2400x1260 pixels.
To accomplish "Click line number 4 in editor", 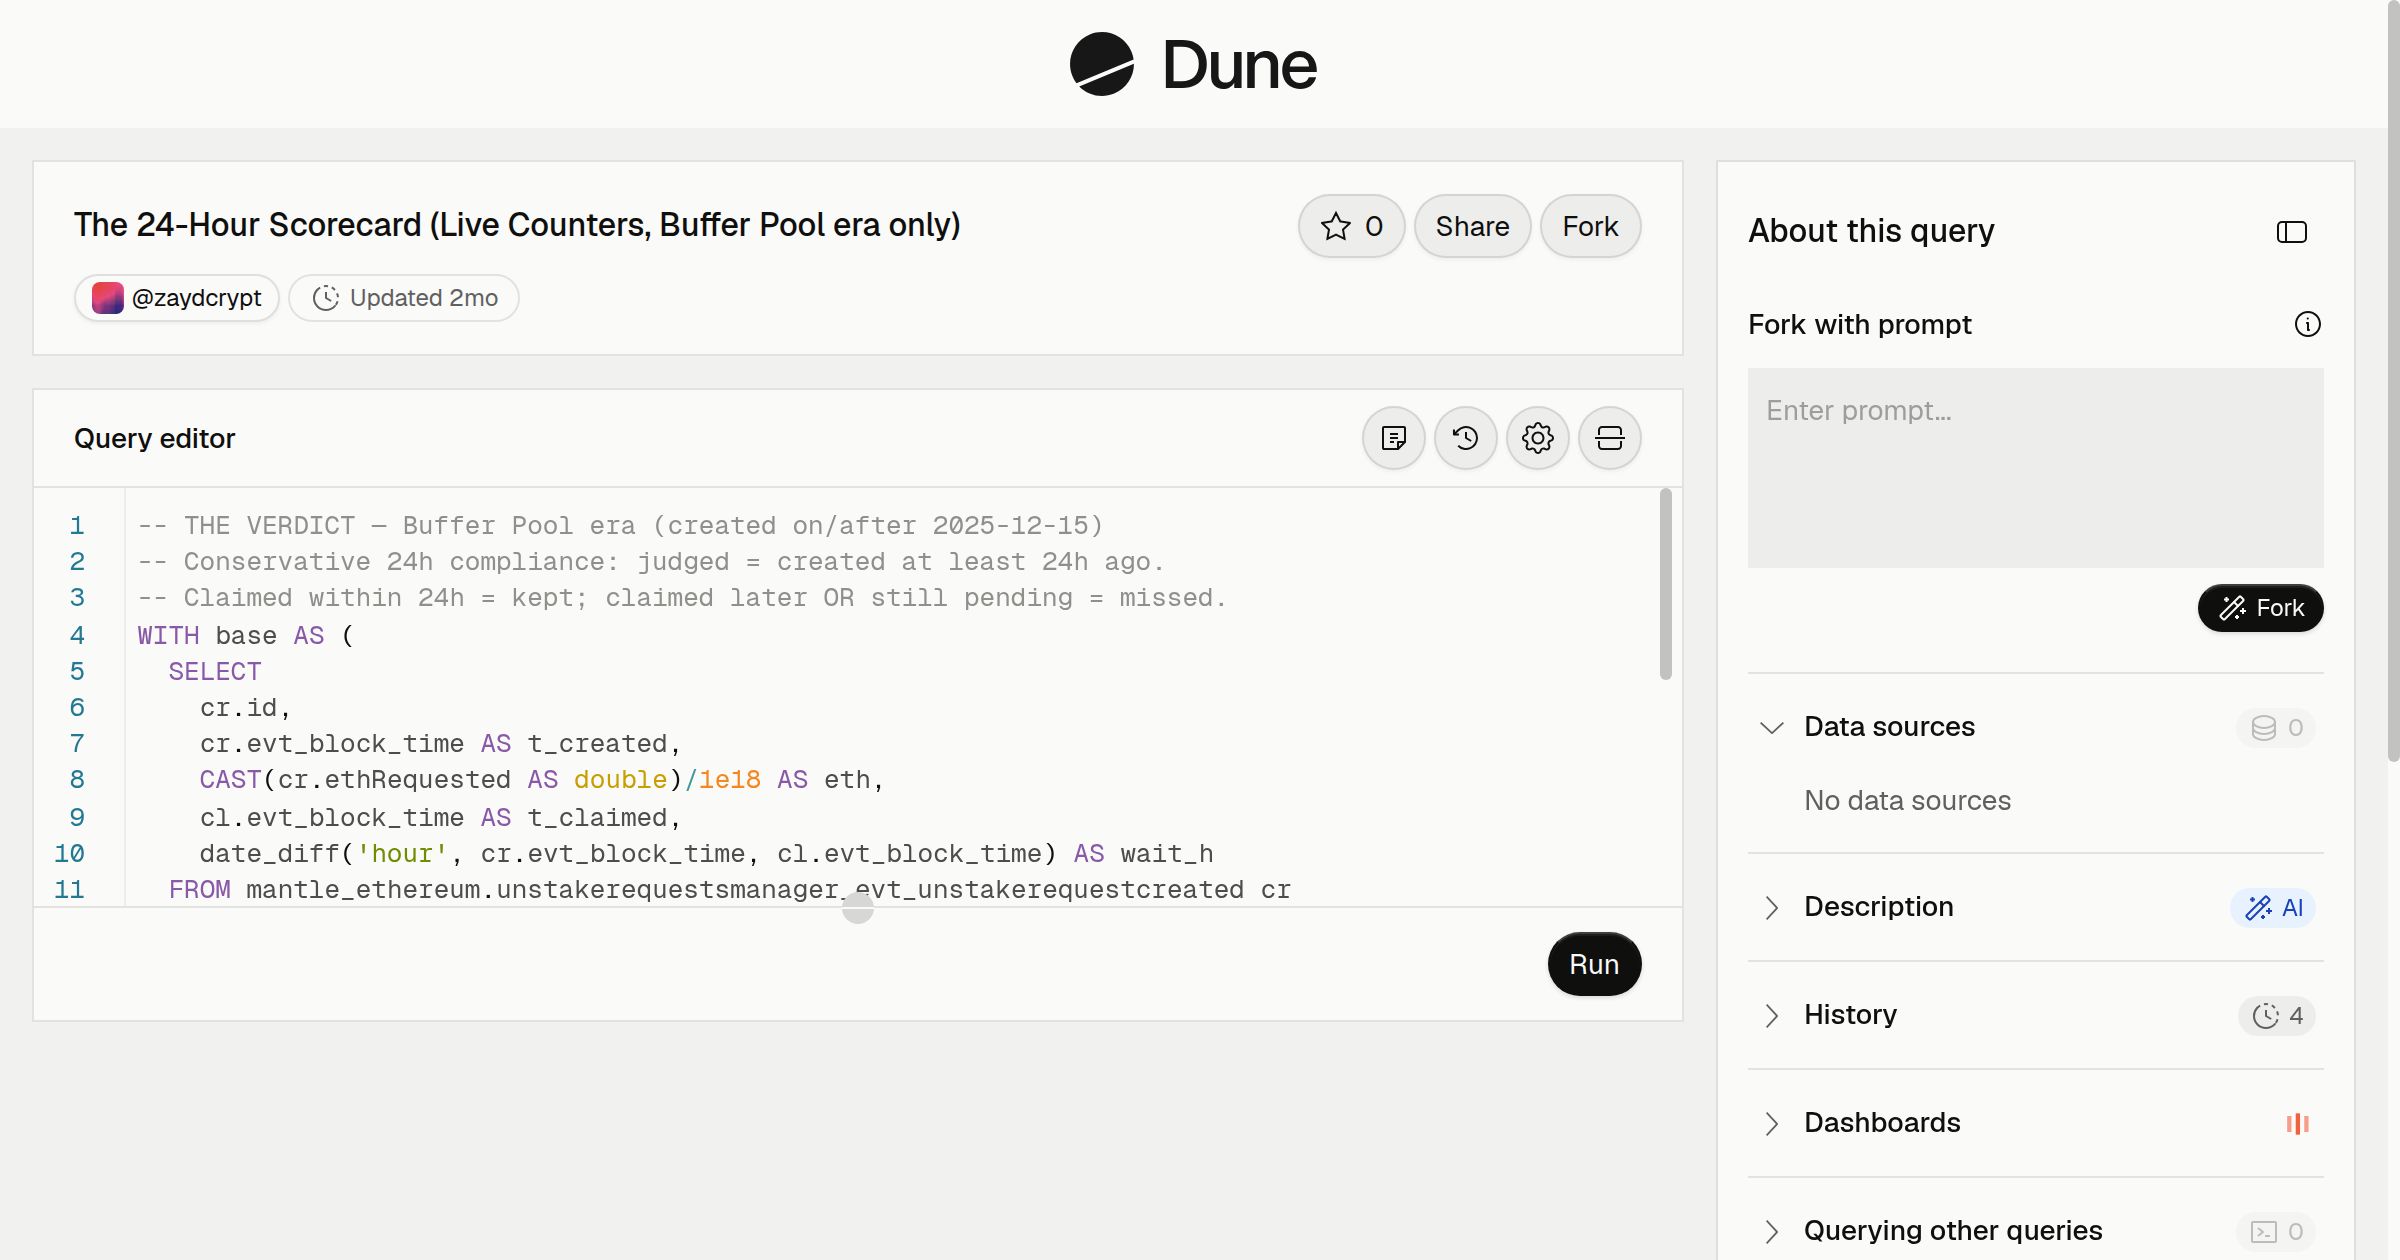I will [x=77, y=635].
